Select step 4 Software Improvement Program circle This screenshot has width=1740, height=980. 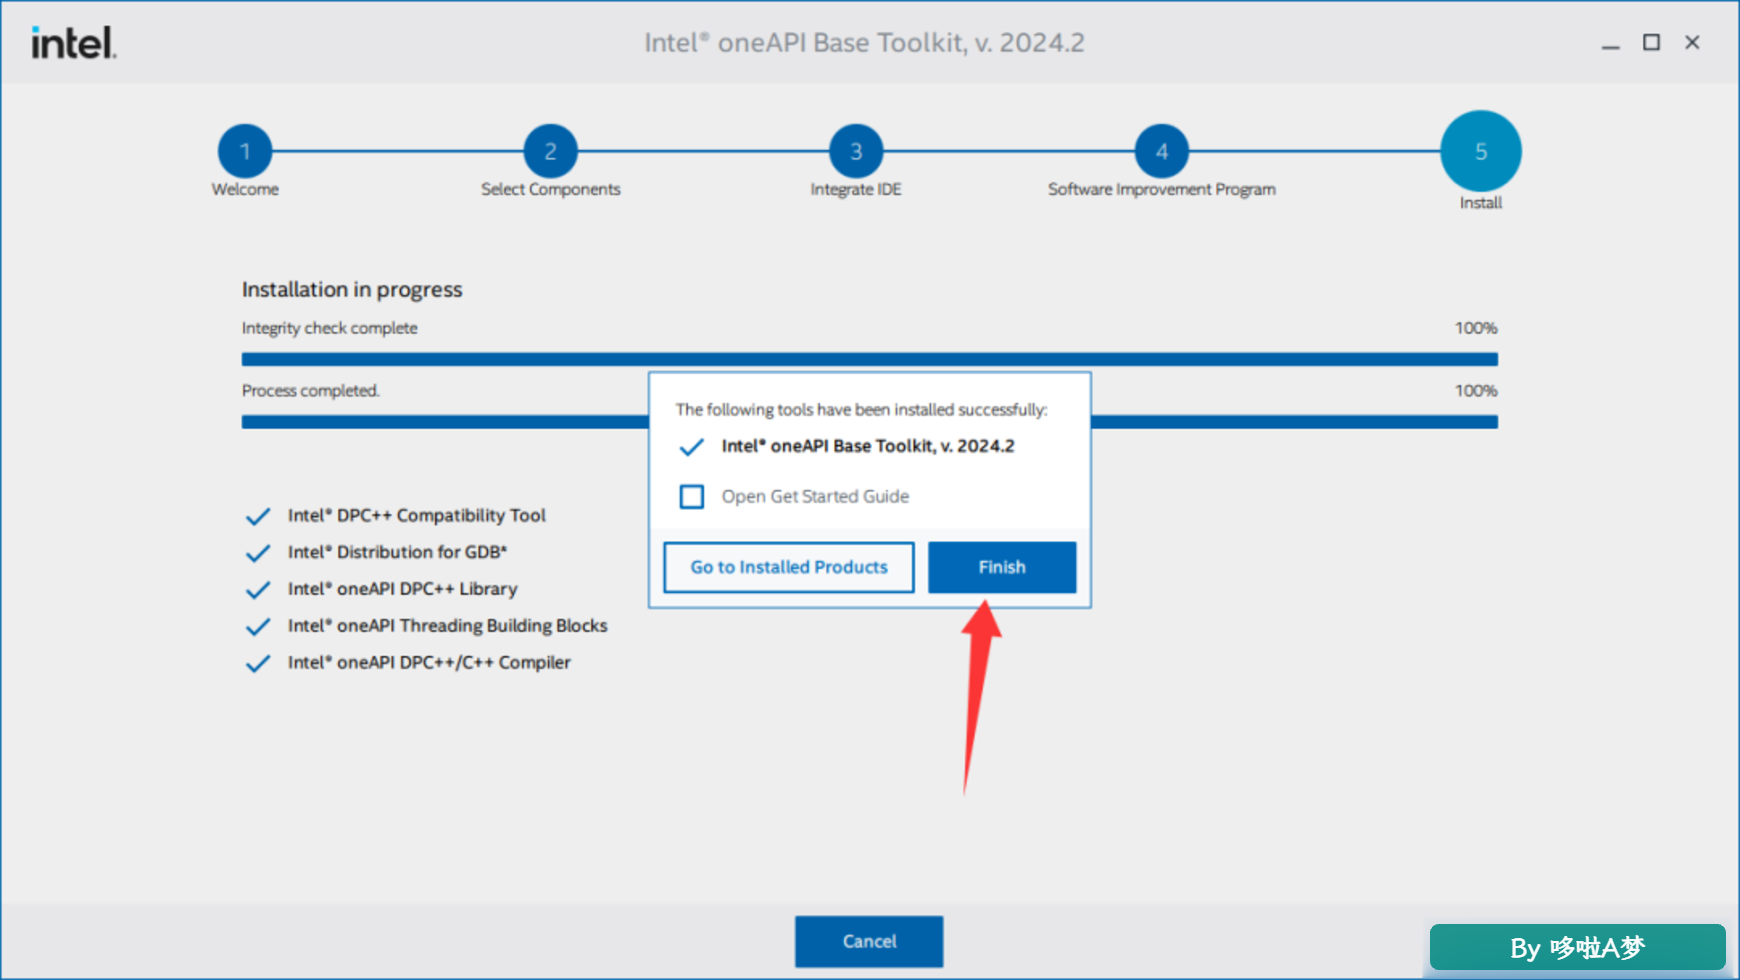click(x=1162, y=151)
